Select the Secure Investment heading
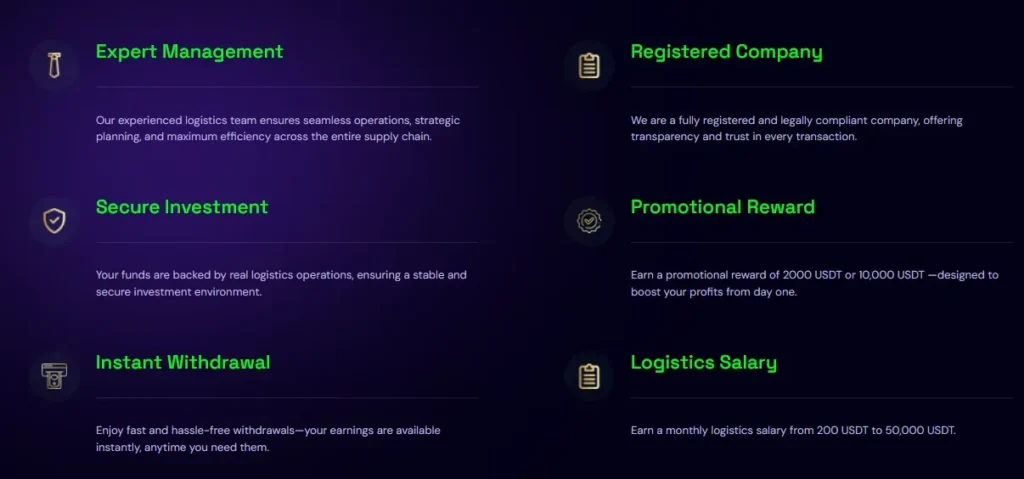The width and height of the screenshot is (1024, 479). pos(182,207)
